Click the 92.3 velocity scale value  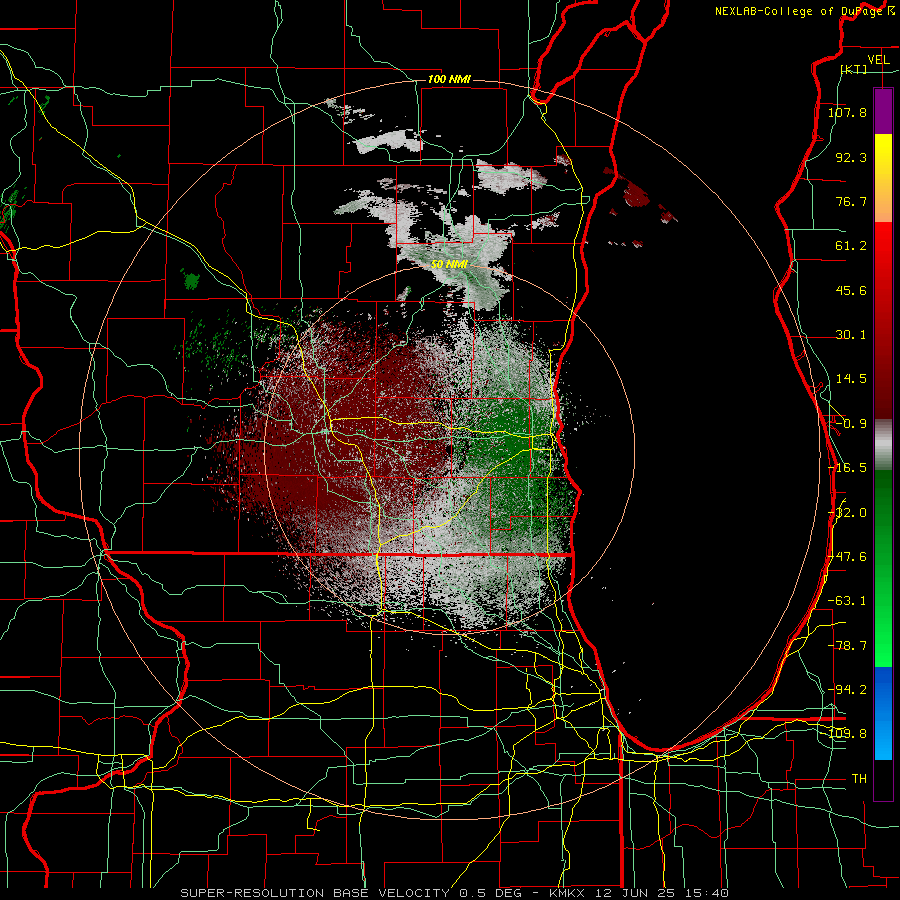coord(851,157)
